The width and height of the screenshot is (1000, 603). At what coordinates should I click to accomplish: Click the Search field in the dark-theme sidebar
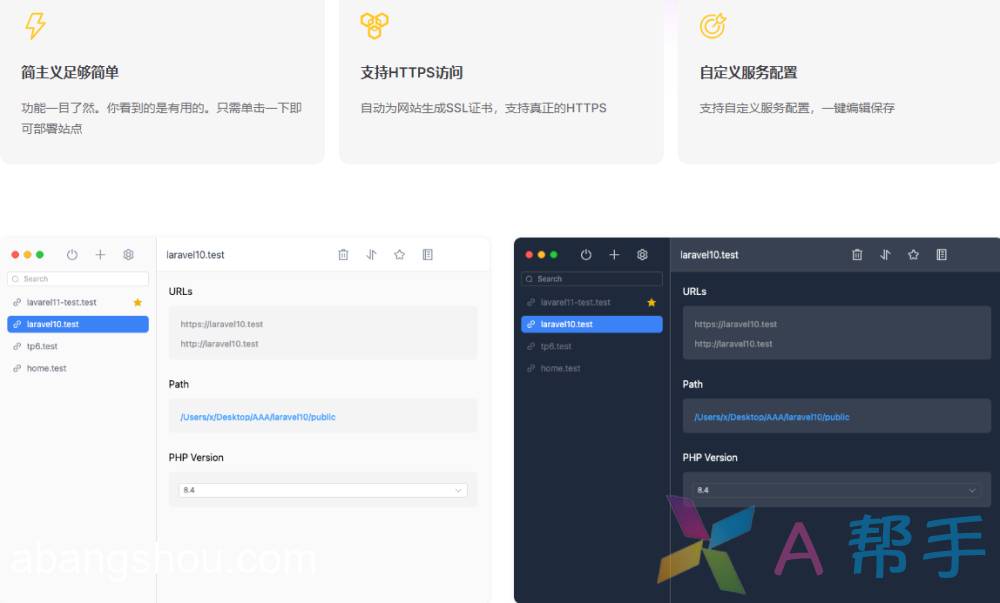pos(592,279)
